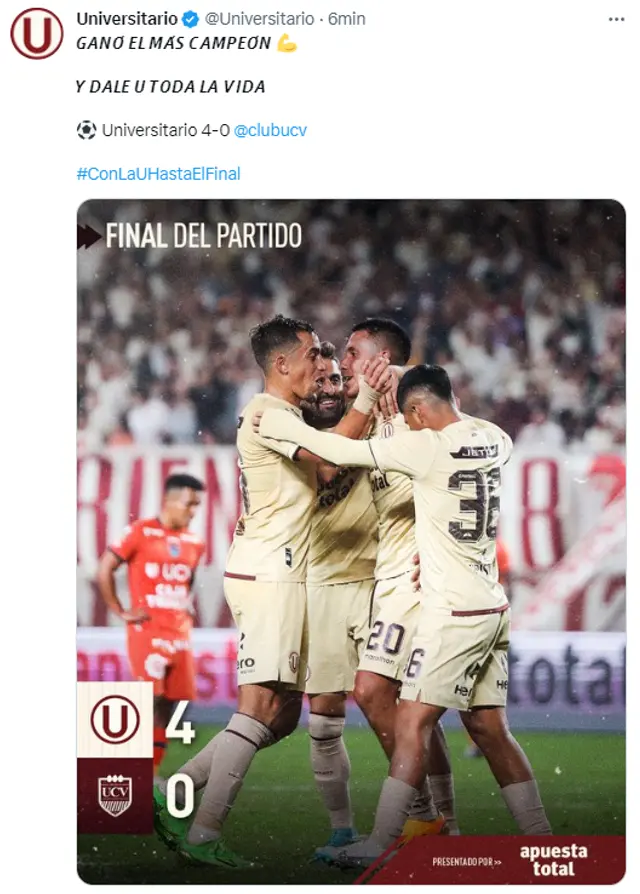Open the three-dot more options menu
Image resolution: width=640 pixels, height=894 pixels.
point(616,19)
